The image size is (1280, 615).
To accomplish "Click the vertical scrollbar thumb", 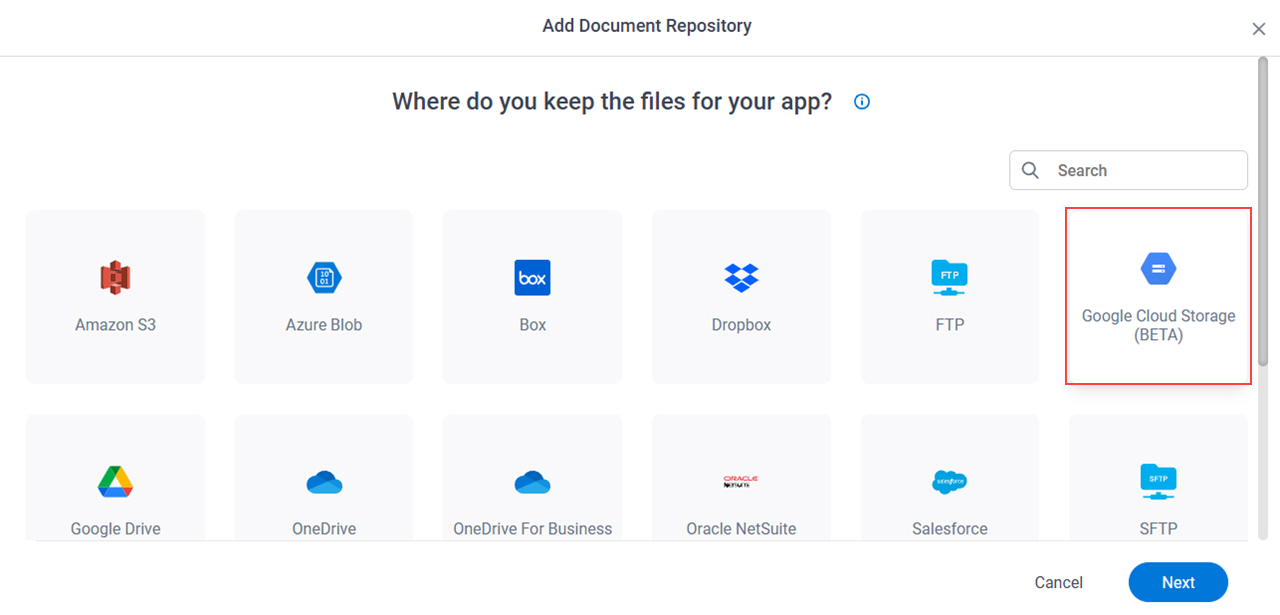I will 1262,210.
